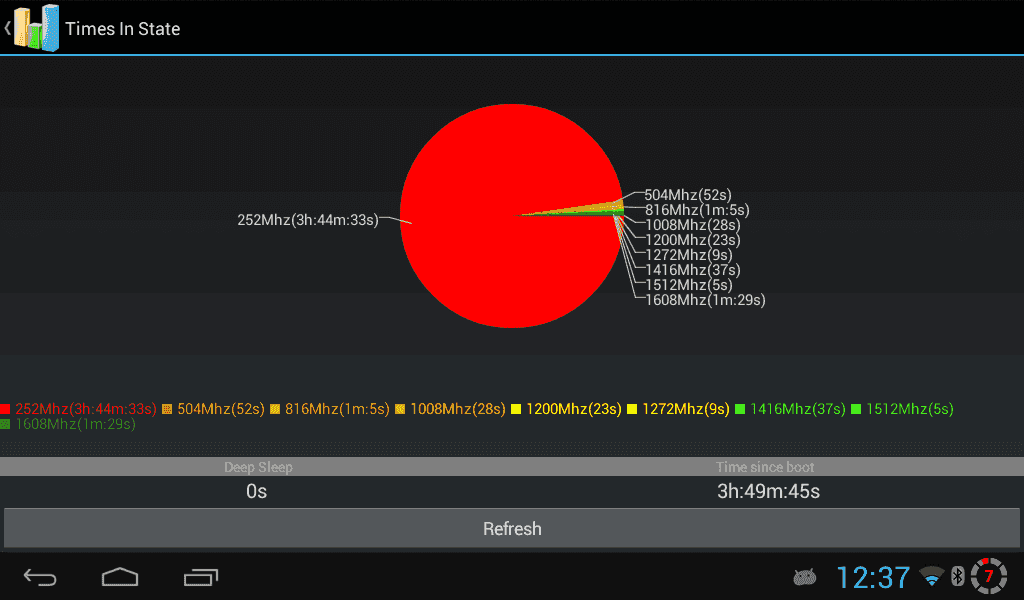This screenshot has height=600, width=1024.
Task: Tap the Bluetooth status icon
Action: [x=957, y=576]
